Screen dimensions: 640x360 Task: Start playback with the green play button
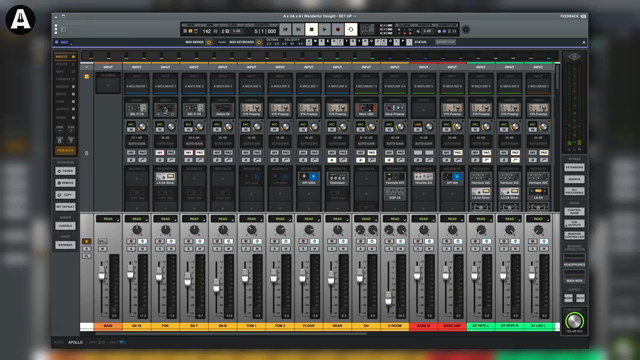click(324, 29)
